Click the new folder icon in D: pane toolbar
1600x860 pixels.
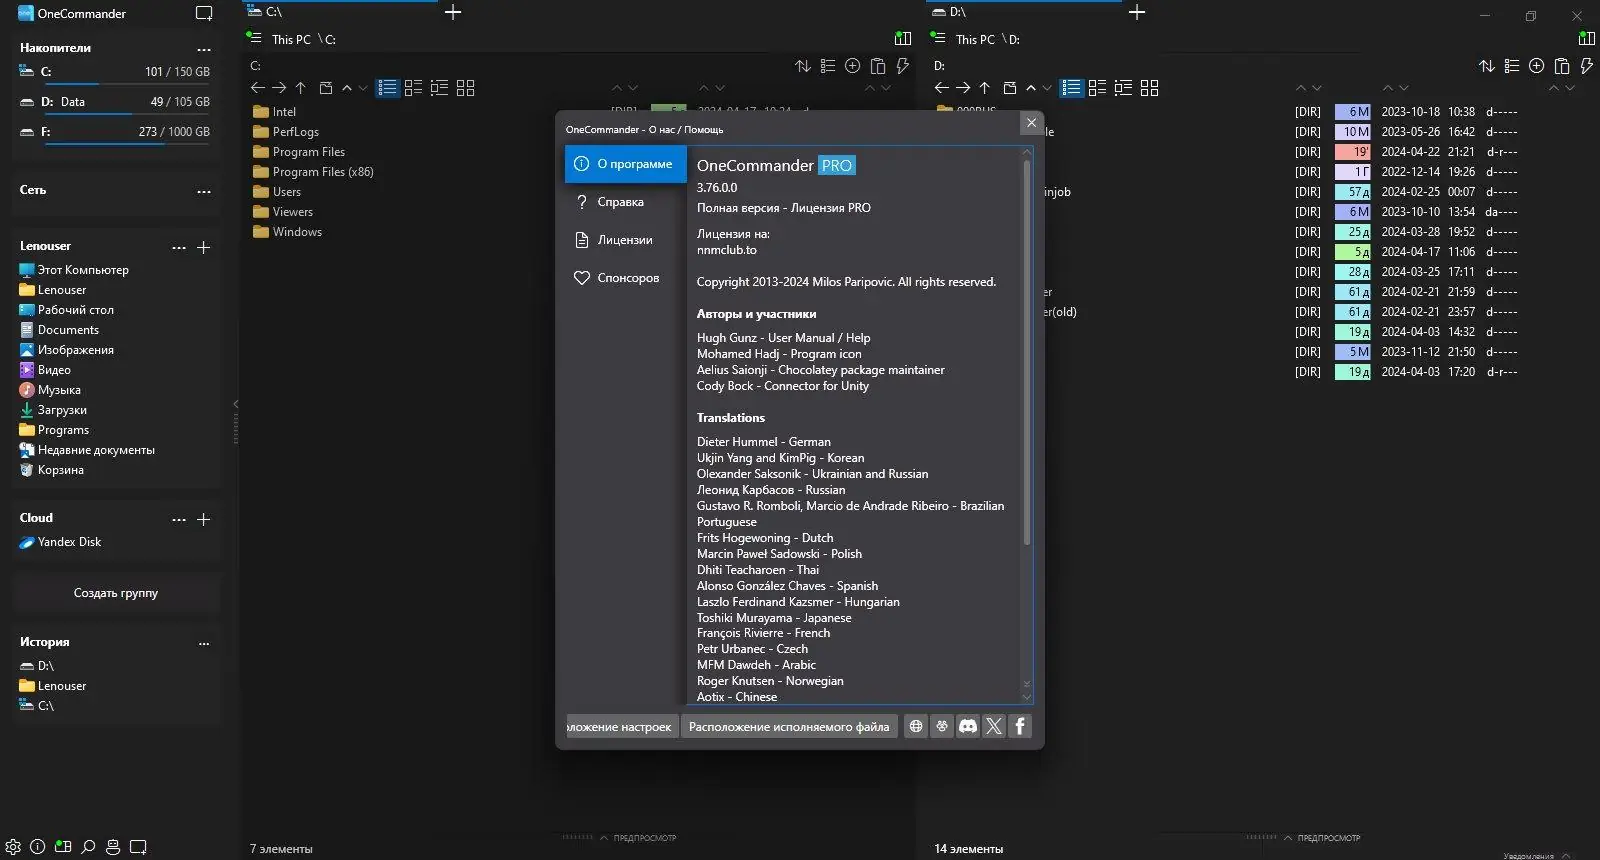1010,88
